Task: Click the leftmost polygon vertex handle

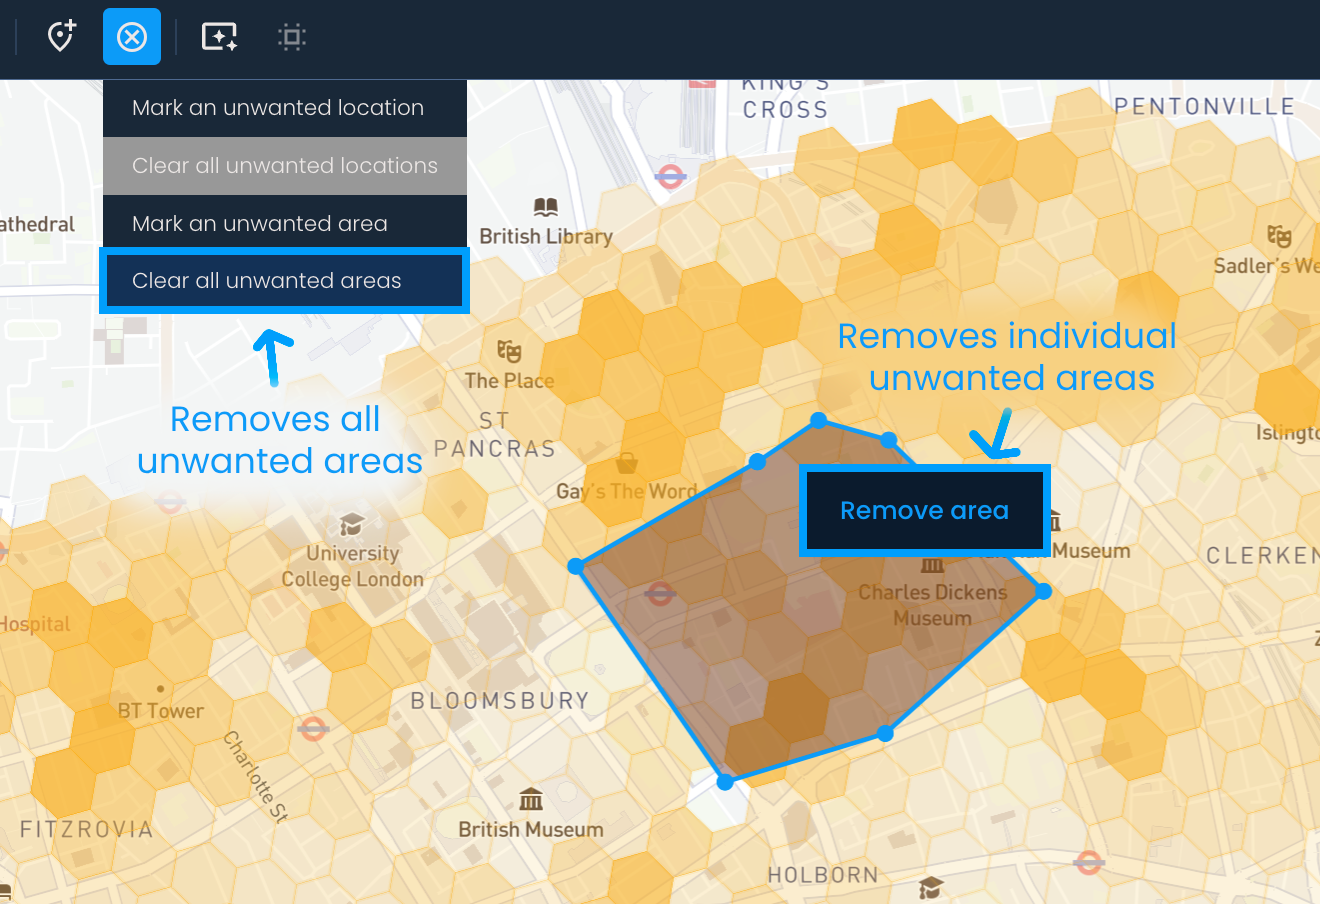Action: click(x=575, y=566)
